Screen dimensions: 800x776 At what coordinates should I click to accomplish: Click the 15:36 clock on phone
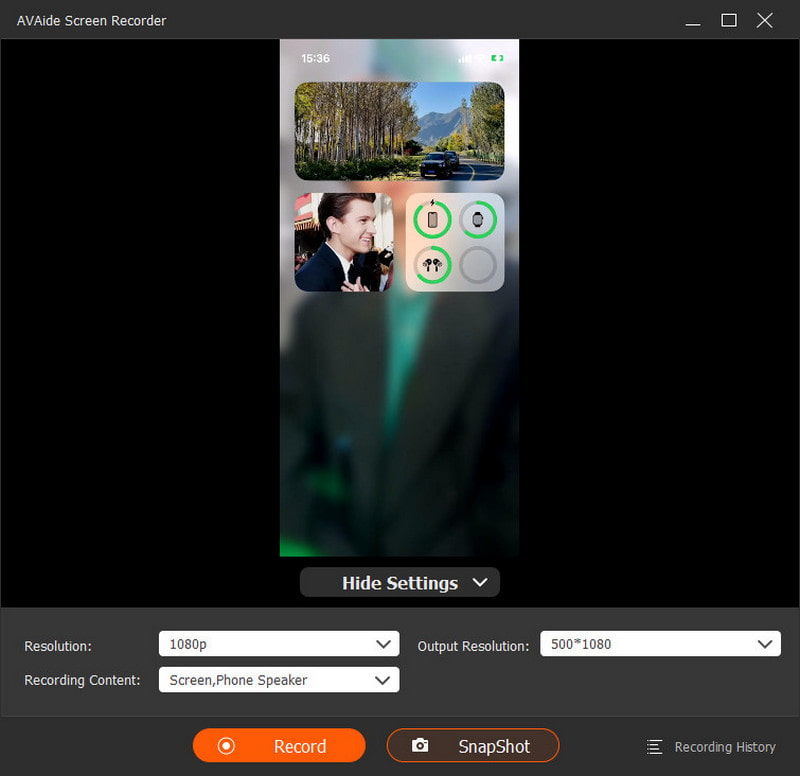(315, 59)
